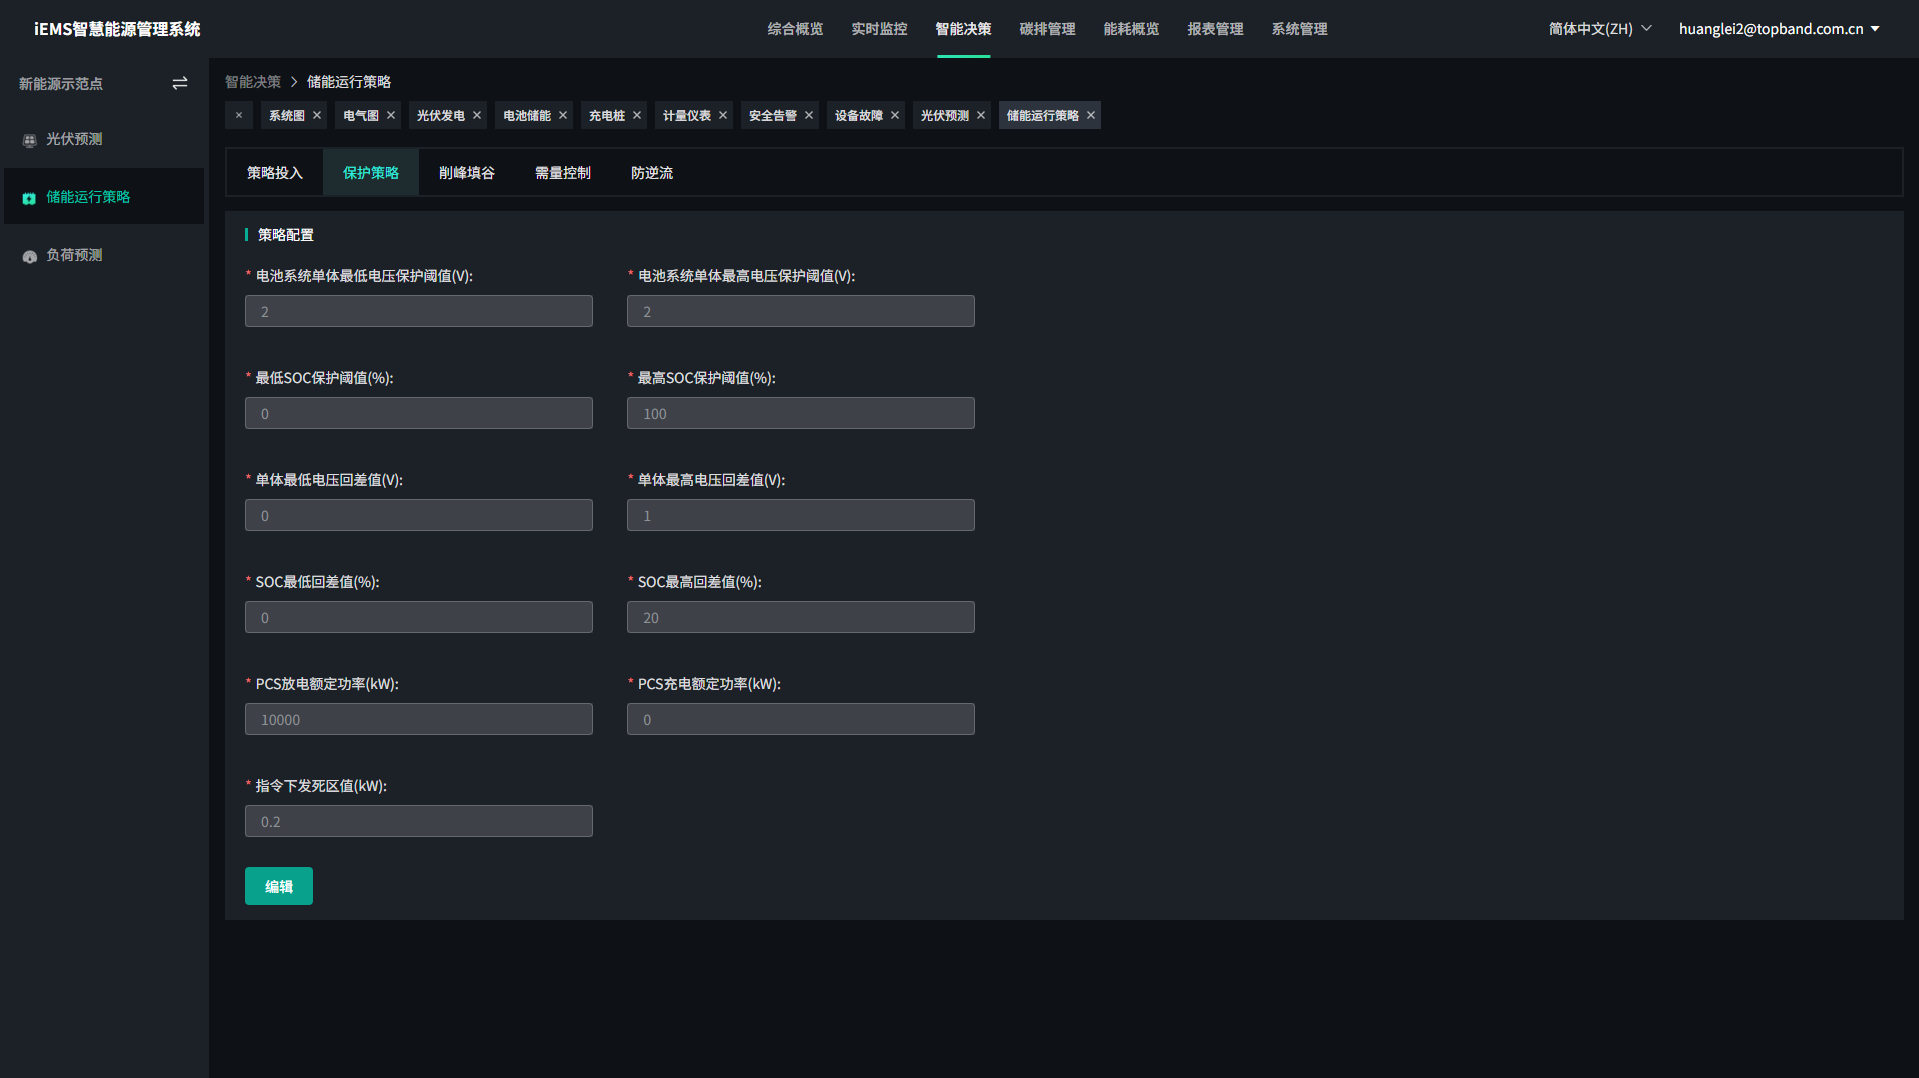Close the 充电桩 page tag
1919x1078 pixels.
coord(637,116)
